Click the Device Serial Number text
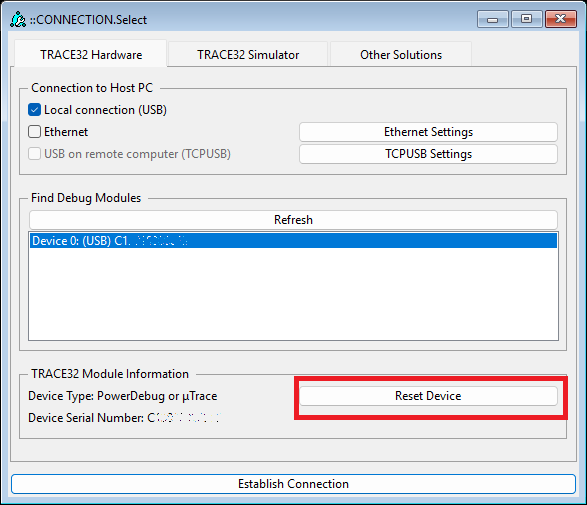Screen dimensions: 587x505 click(124, 418)
